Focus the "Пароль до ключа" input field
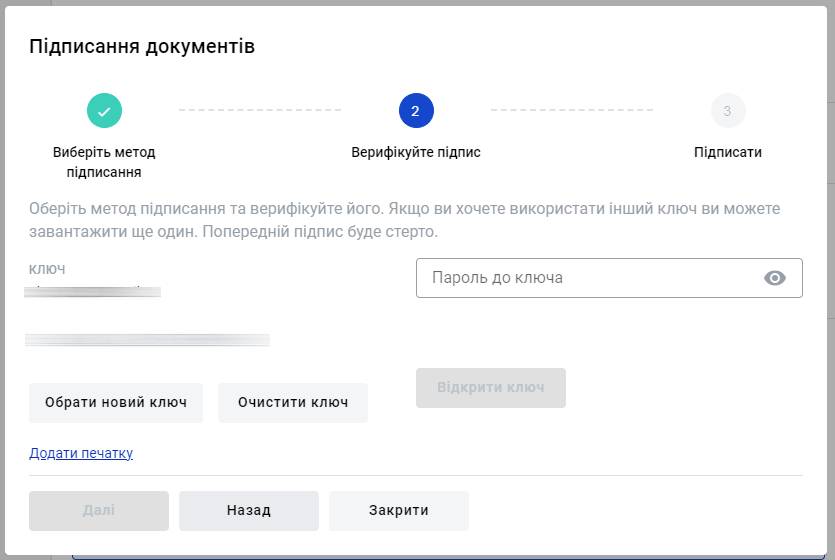The width and height of the screenshot is (835, 560). click(x=590, y=278)
